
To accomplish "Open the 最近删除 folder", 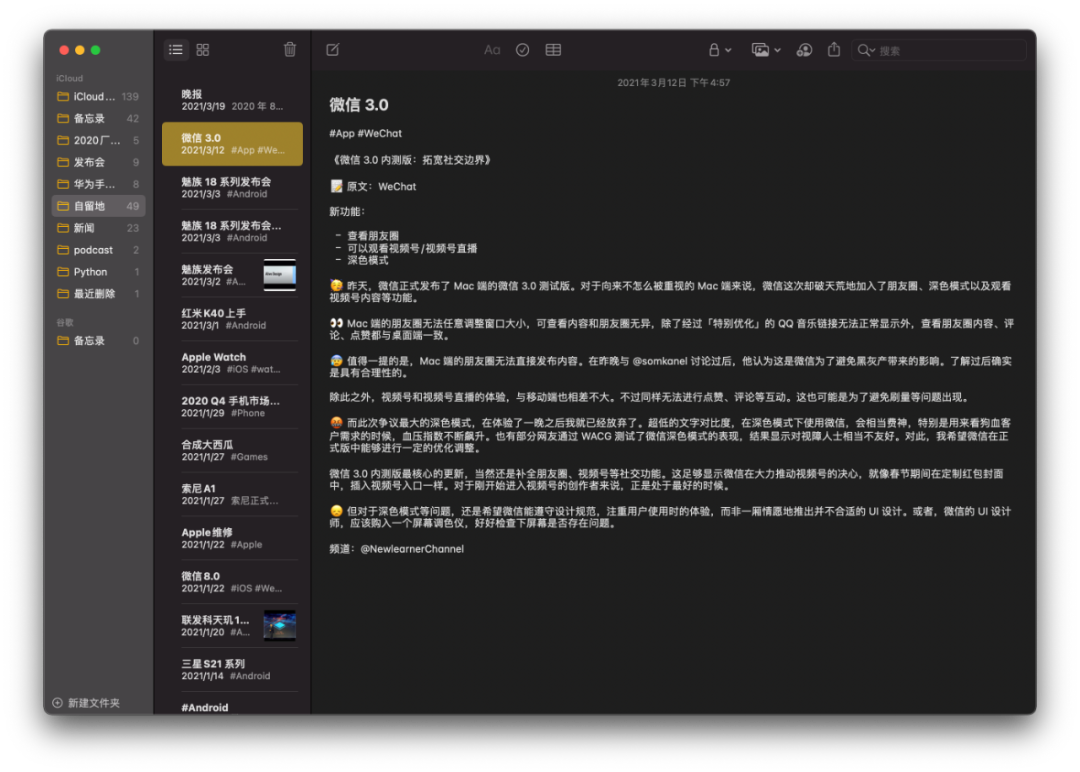I will (98, 294).
